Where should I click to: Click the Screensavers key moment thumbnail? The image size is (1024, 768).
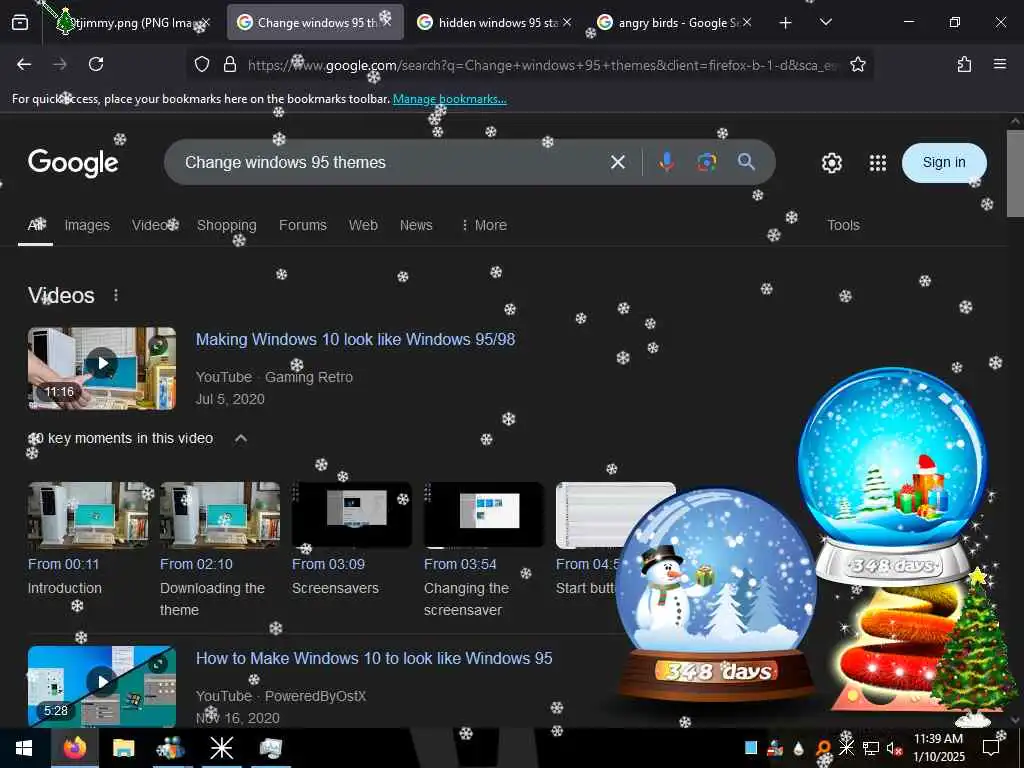point(352,515)
